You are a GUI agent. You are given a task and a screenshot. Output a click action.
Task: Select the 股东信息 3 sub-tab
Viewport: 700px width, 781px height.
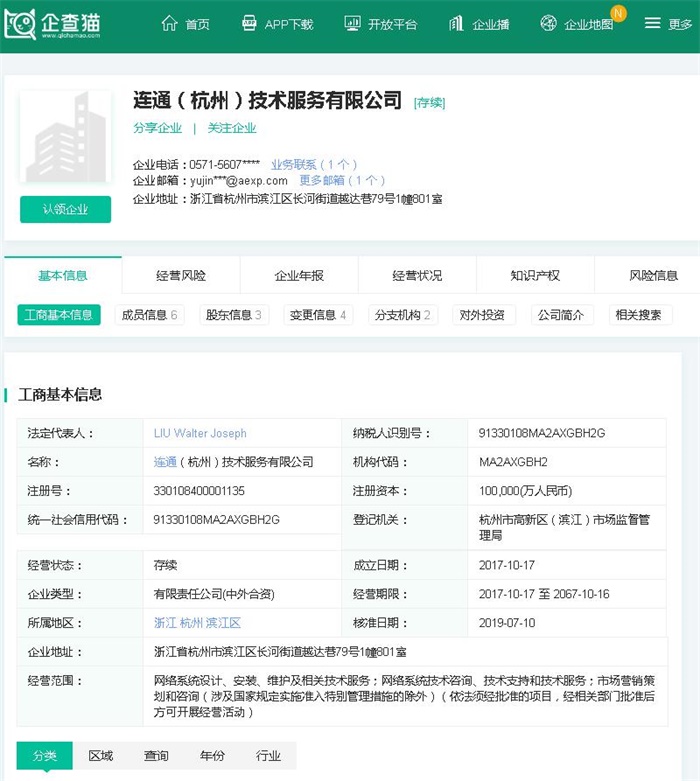[234, 315]
